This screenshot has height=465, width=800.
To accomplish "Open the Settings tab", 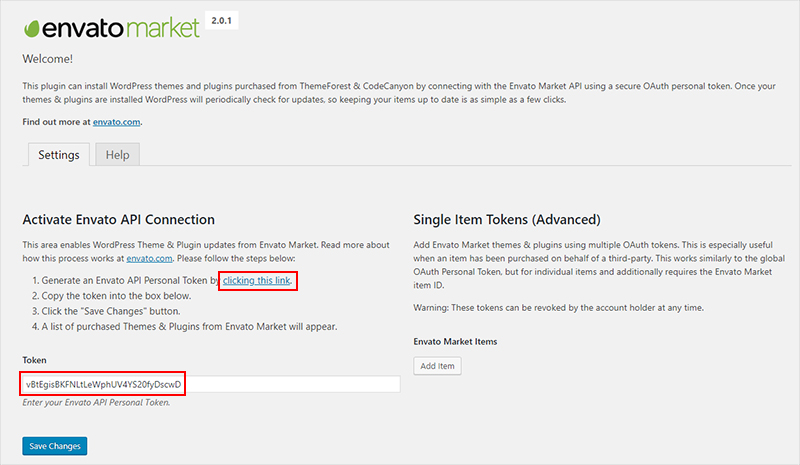I will click(59, 155).
